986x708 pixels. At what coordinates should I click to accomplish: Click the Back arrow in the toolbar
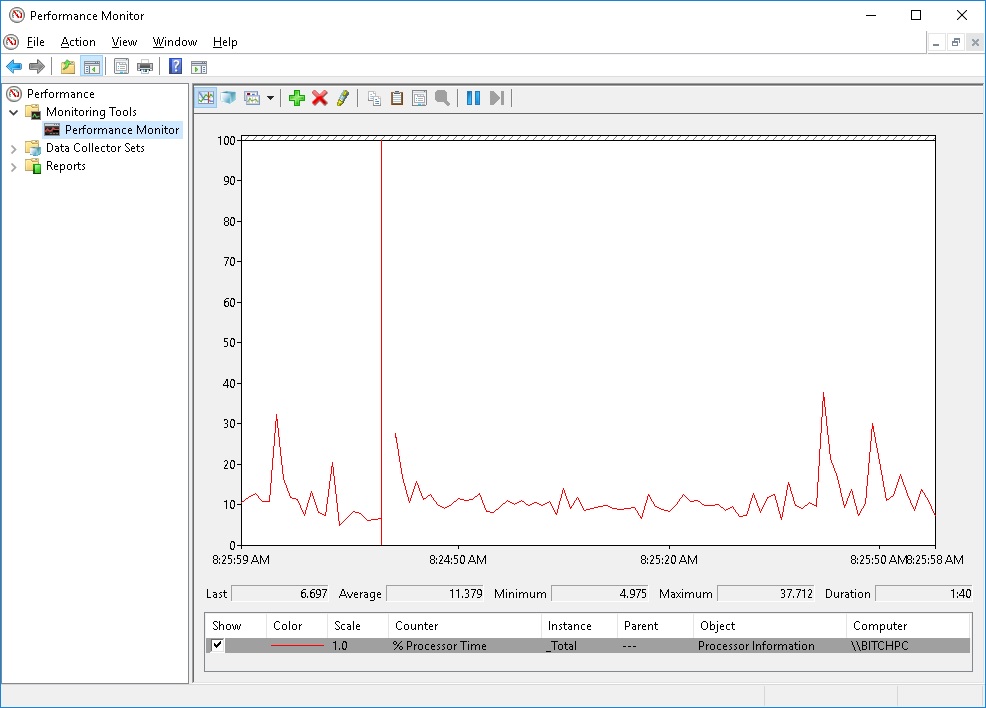click(x=14, y=66)
